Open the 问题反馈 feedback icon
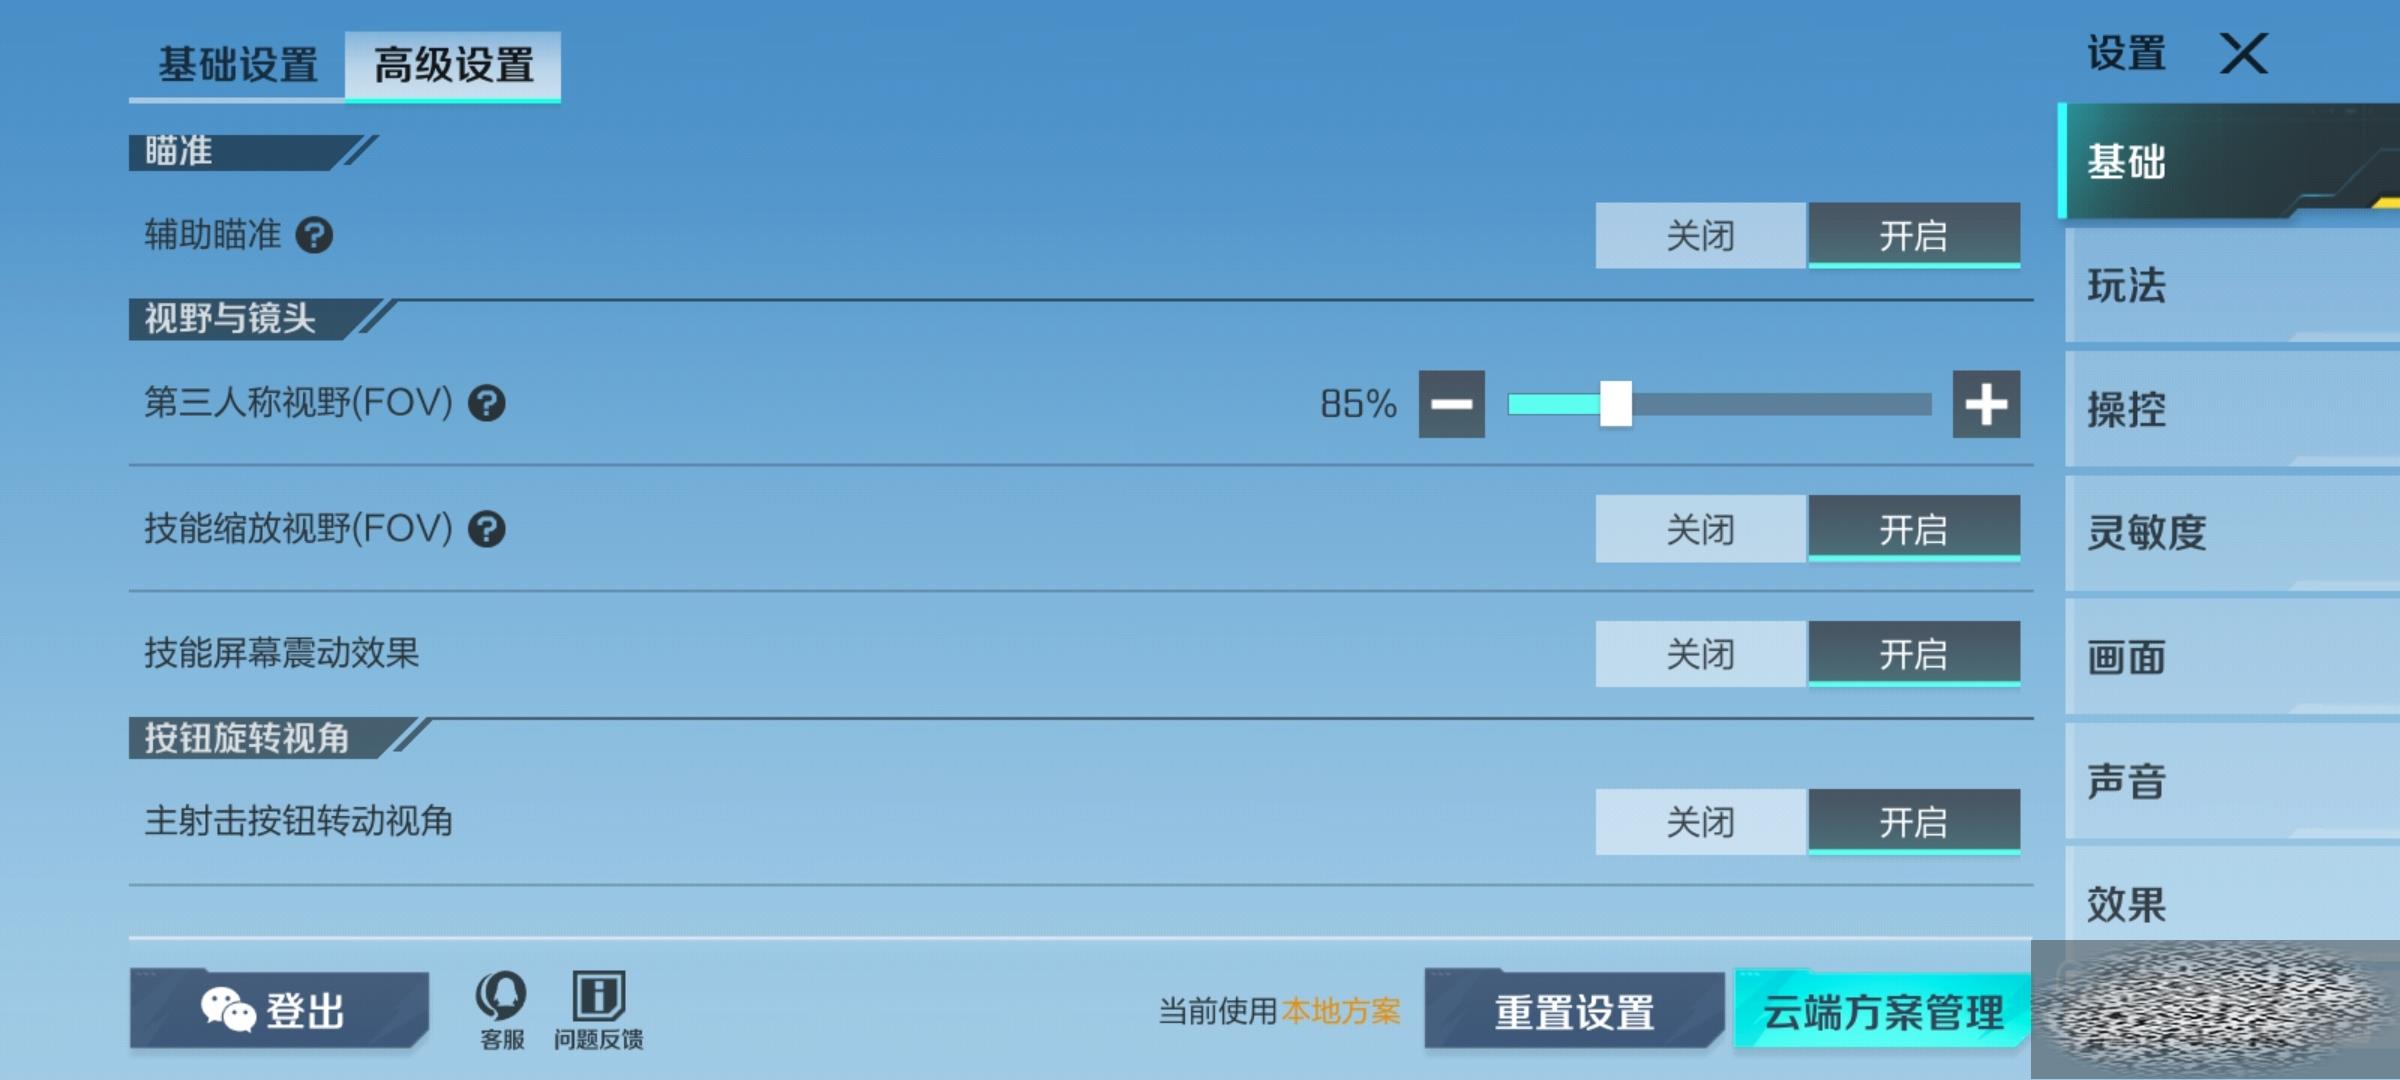This screenshot has height=1080, width=2400. click(x=598, y=1010)
